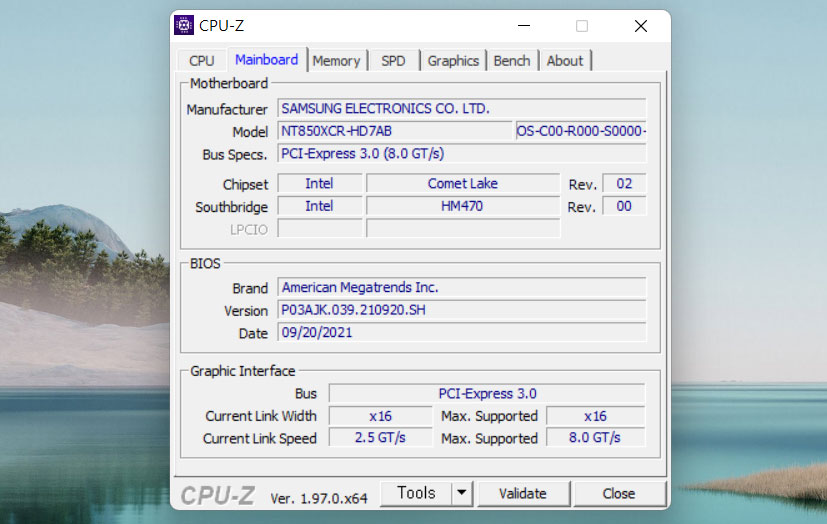The height and width of the screenshot is (524, 827).
Task: Open the About tab
Action: pyautogui.click(x=565, y=61)
